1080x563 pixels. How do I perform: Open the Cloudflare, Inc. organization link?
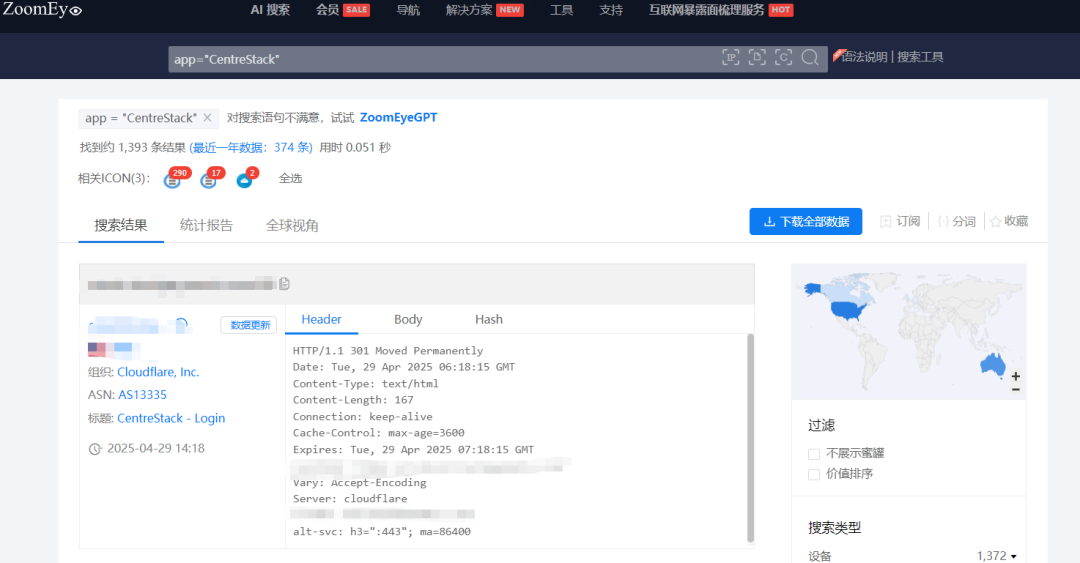pos(158,372)
